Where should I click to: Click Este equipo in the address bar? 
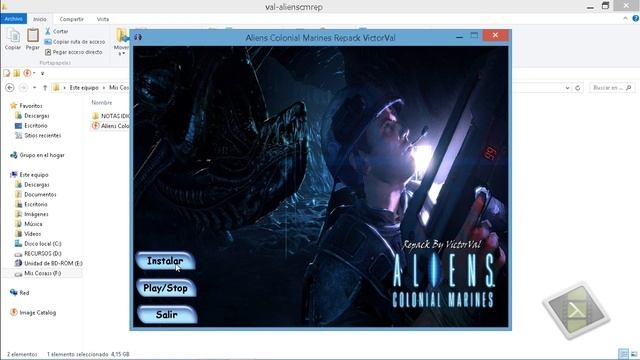[x=84, y=88]
